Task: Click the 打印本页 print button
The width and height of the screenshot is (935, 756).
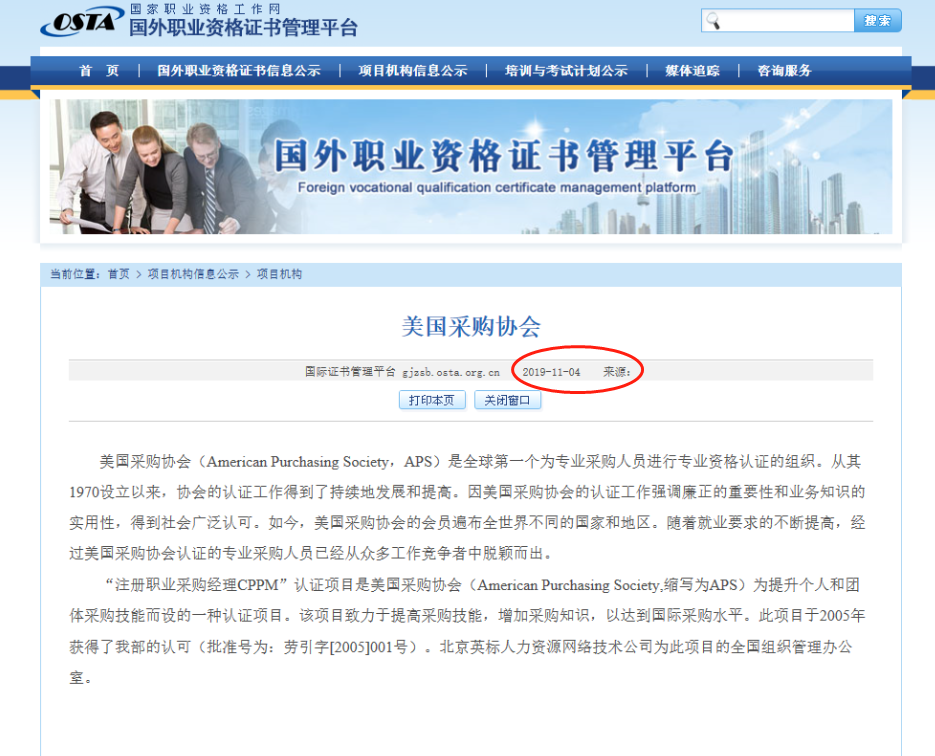Action: [432, 400]
